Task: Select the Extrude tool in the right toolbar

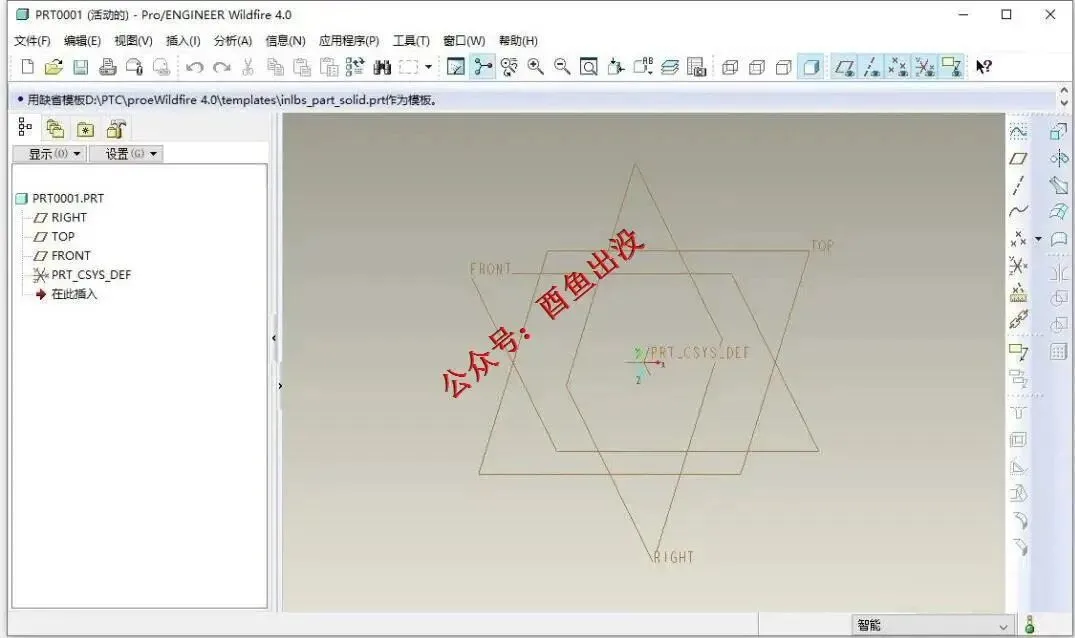Action: (1059, 131)
